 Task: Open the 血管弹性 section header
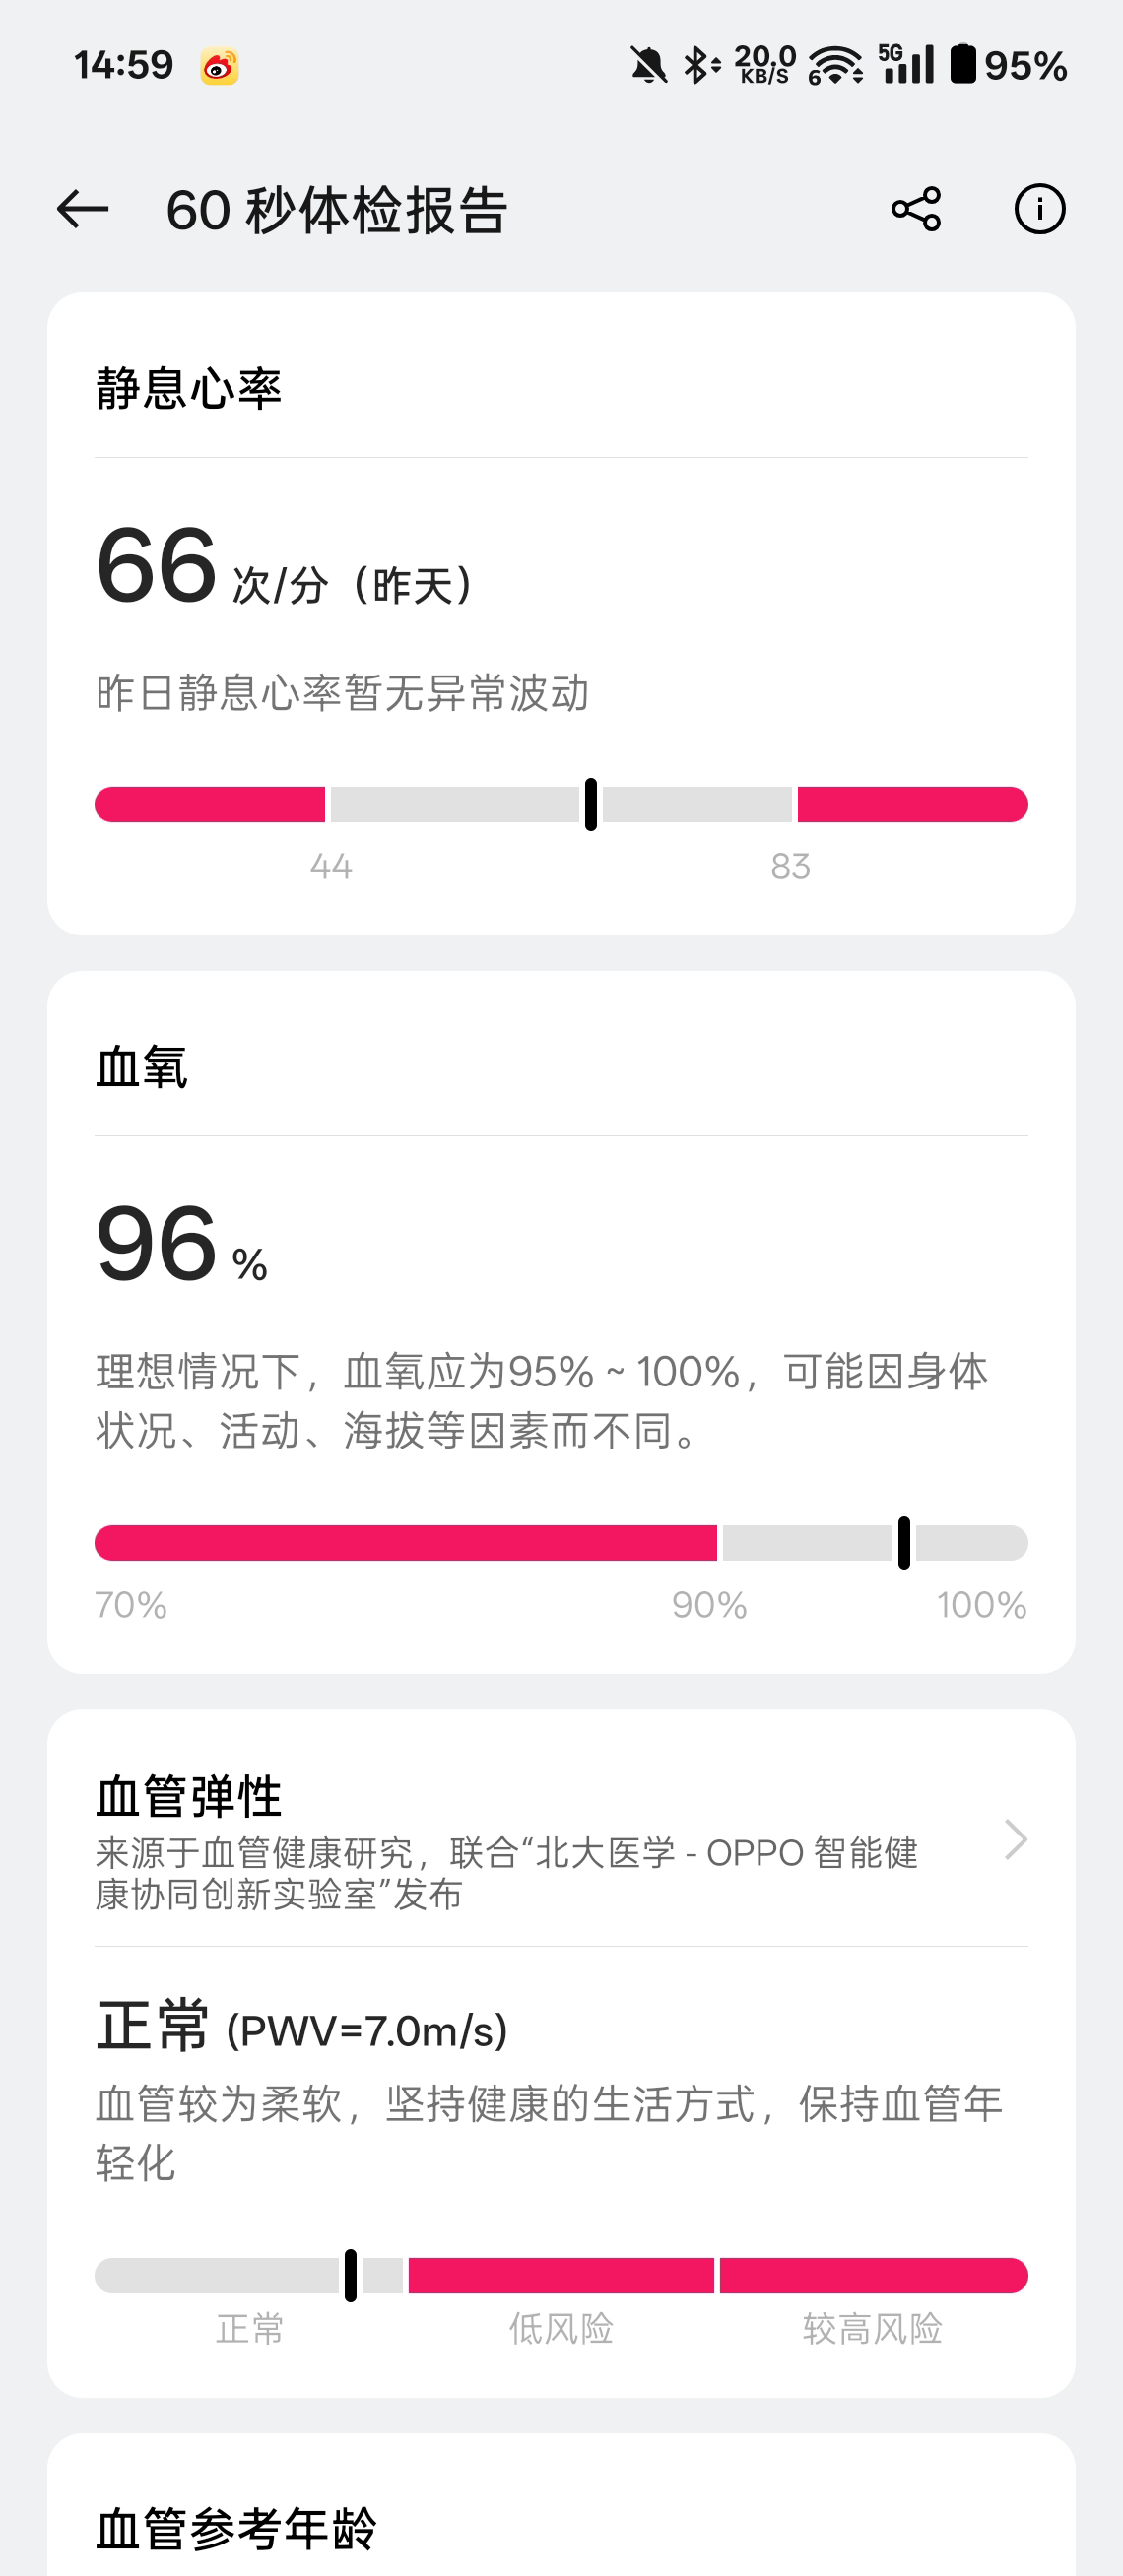click(189, 1796)
